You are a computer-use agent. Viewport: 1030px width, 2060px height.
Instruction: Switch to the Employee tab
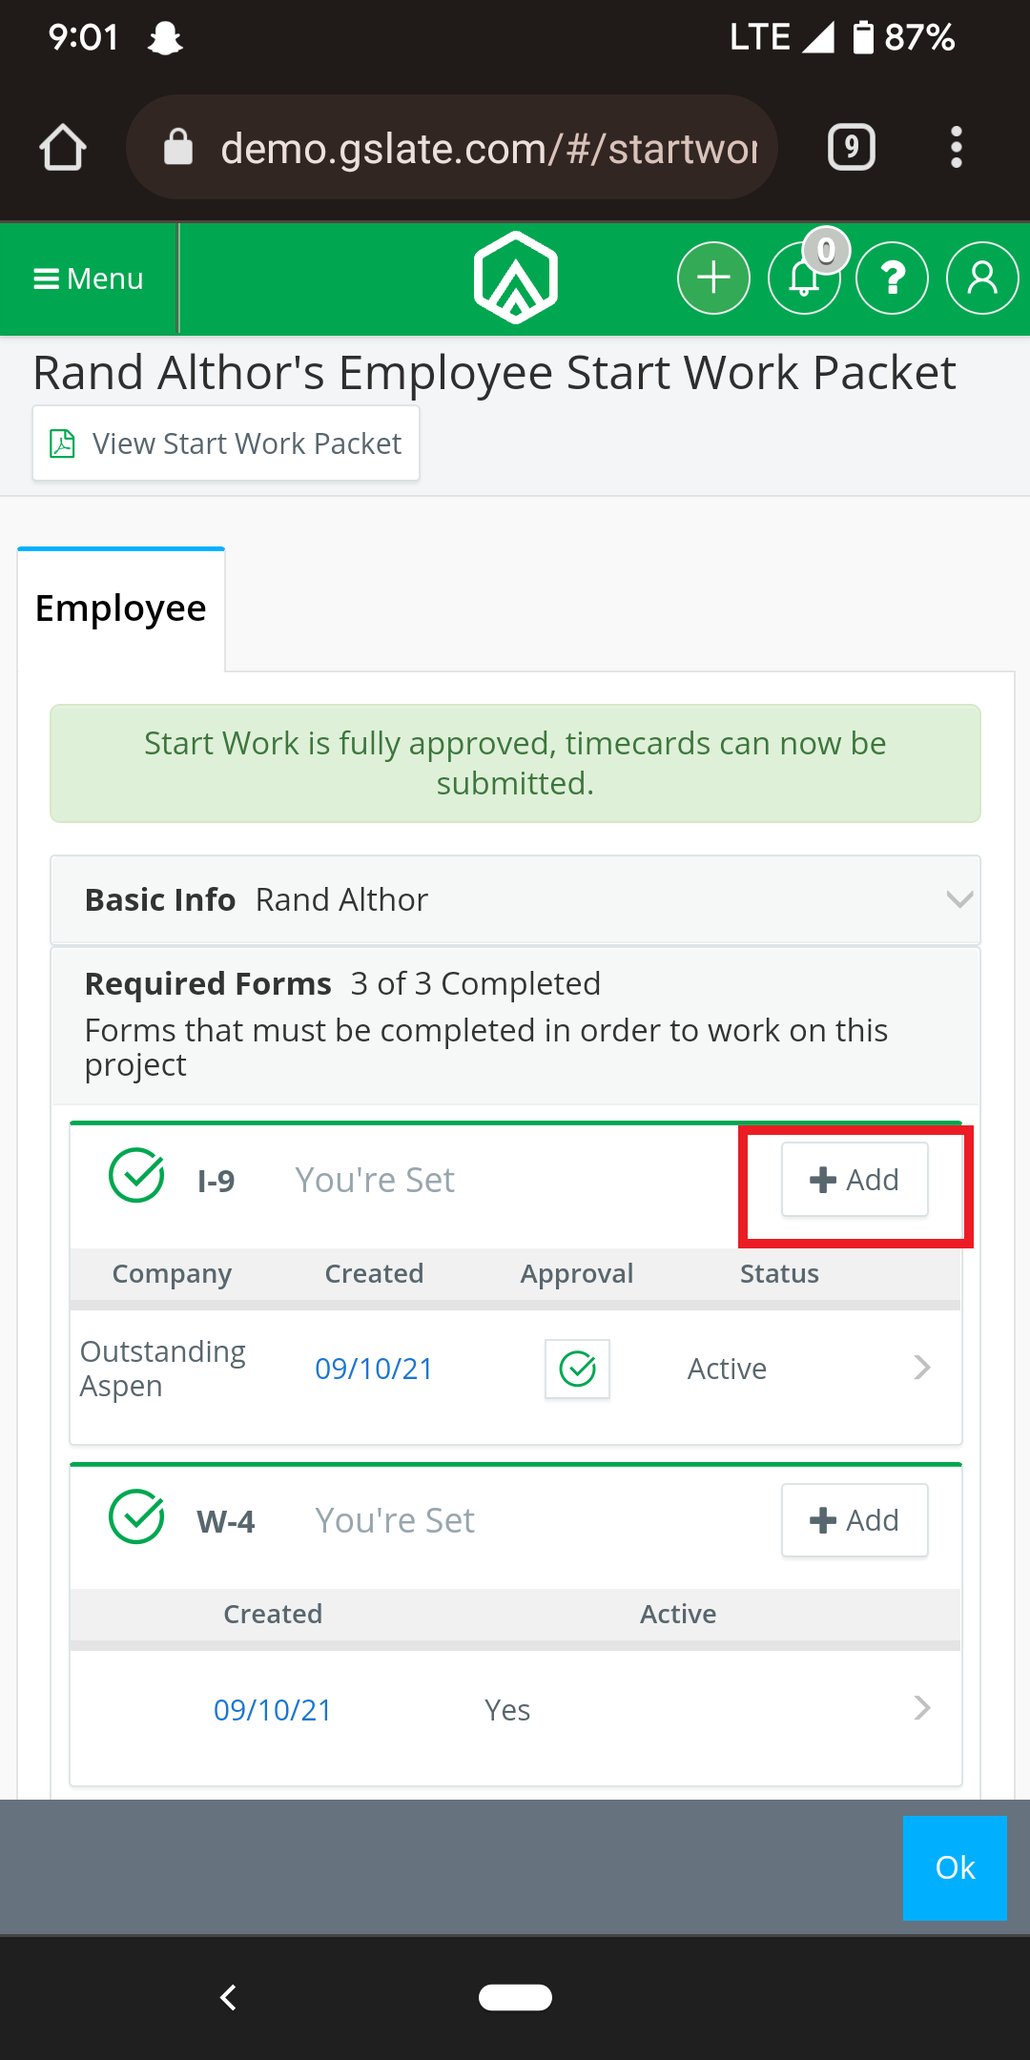(x=120, y=606)
